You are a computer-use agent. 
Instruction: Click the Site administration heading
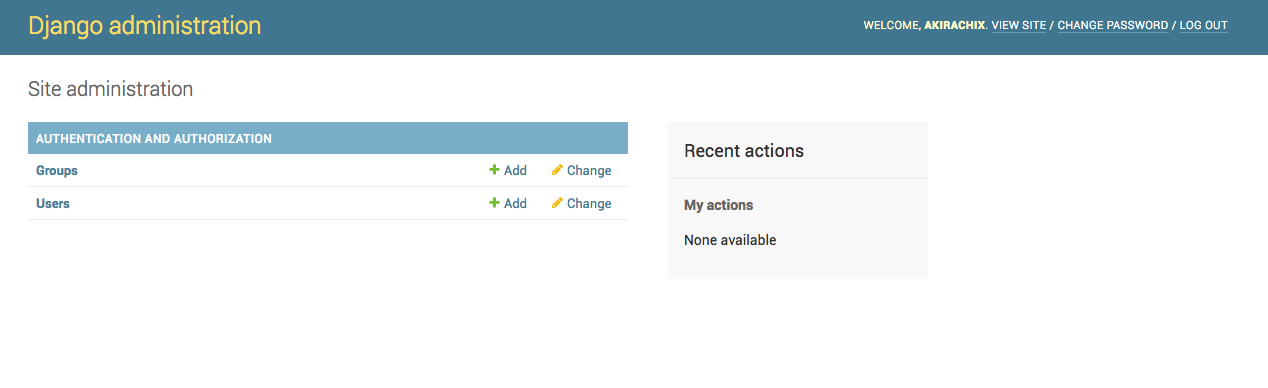coord(111,89)
